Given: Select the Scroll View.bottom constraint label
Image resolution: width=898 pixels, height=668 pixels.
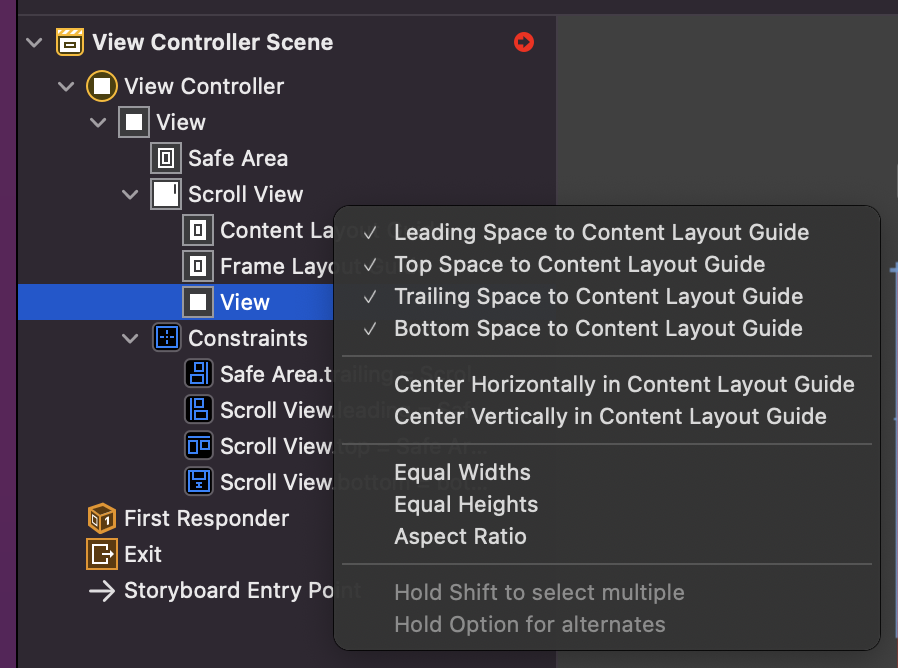Looking at the screenshot, I should (x=277, y=482).
